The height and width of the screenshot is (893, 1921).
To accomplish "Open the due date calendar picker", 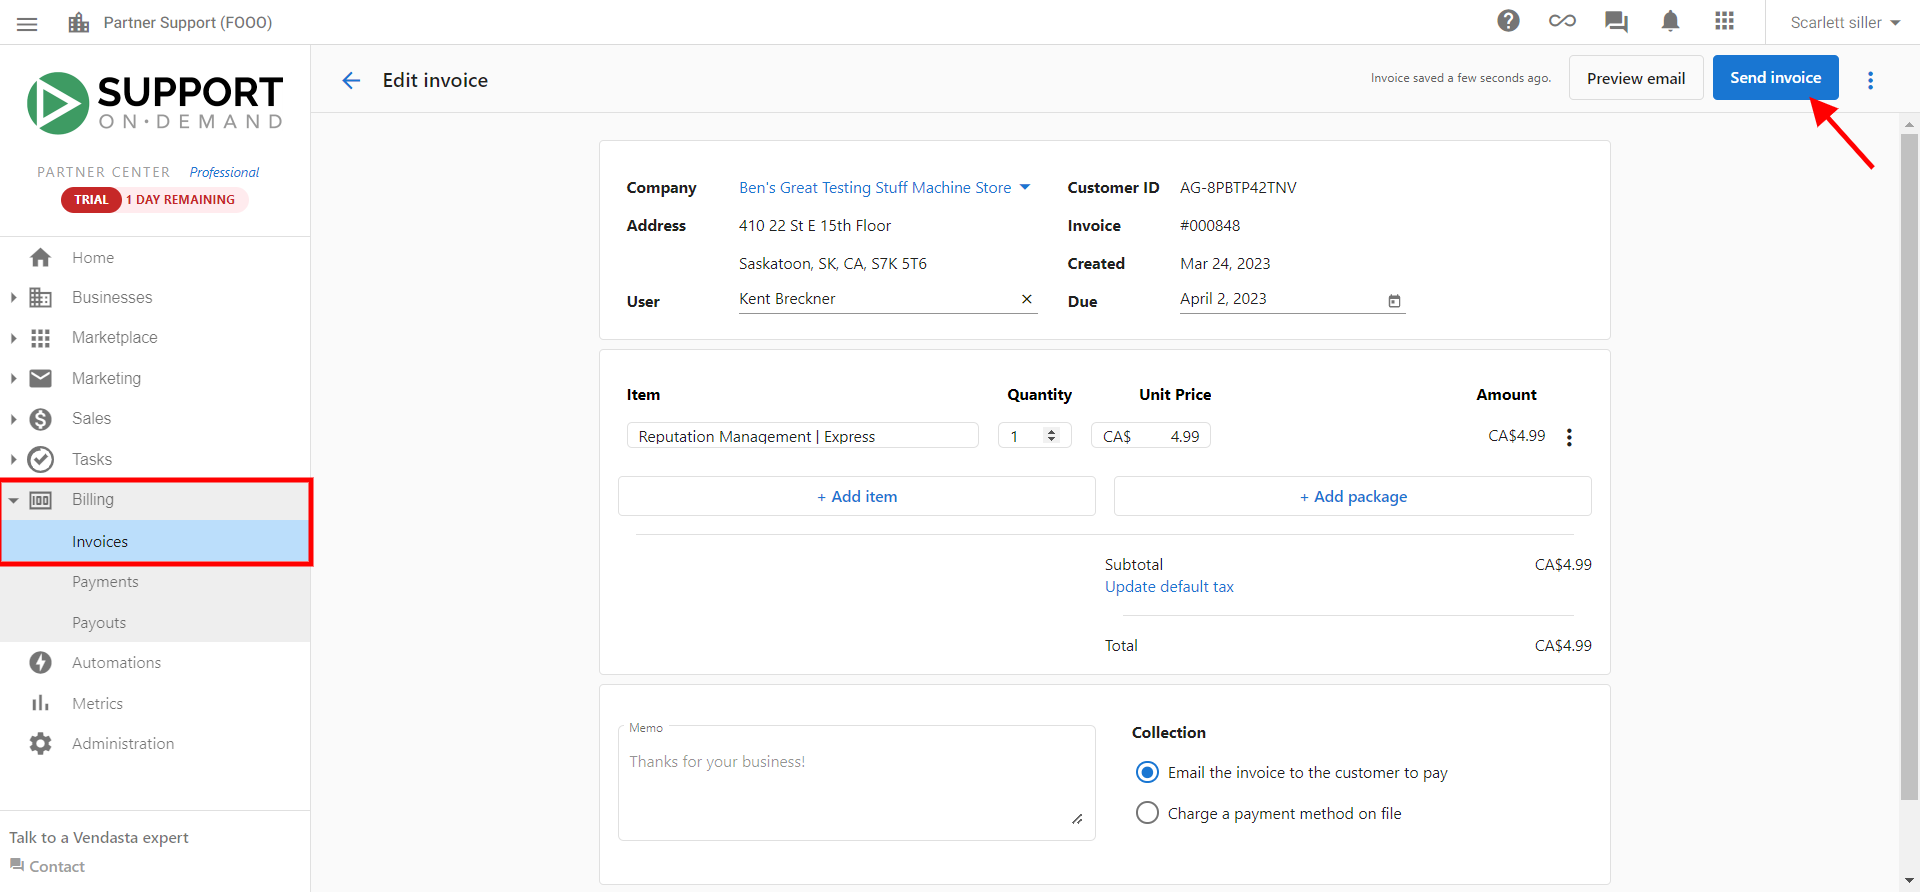I will (x=1394, y=301).
